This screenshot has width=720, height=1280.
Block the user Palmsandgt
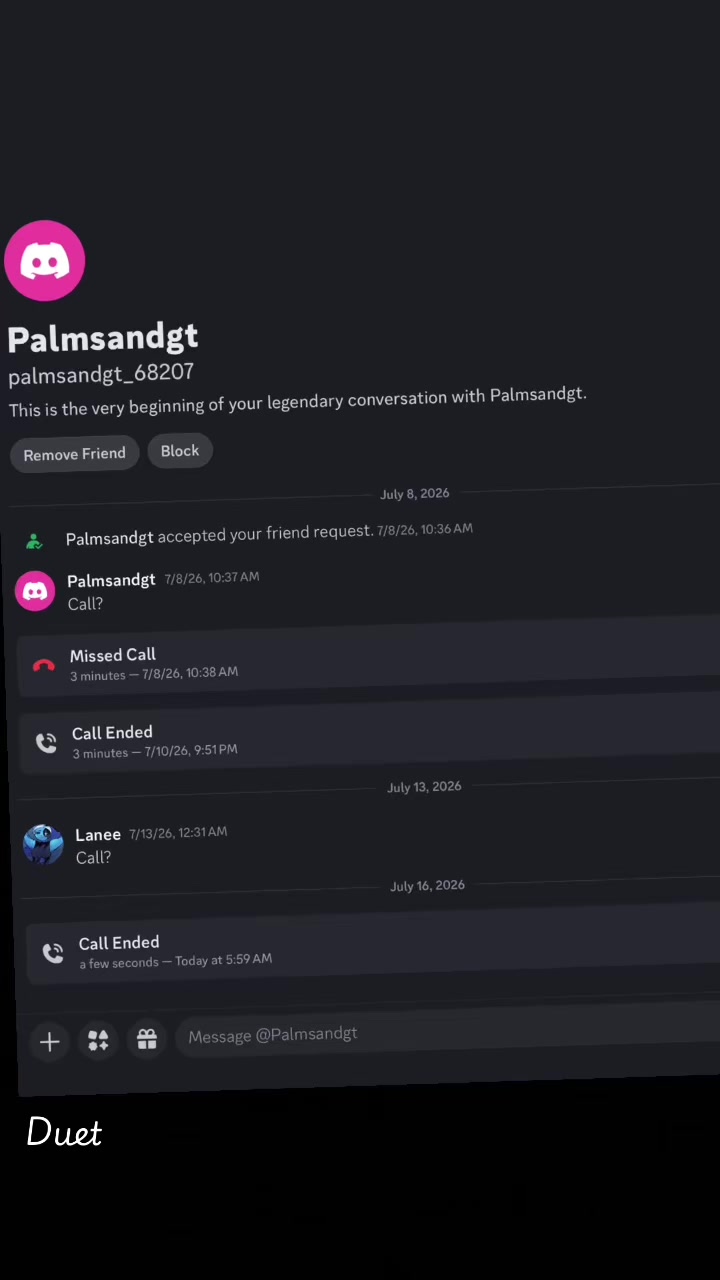pos(180,451)
